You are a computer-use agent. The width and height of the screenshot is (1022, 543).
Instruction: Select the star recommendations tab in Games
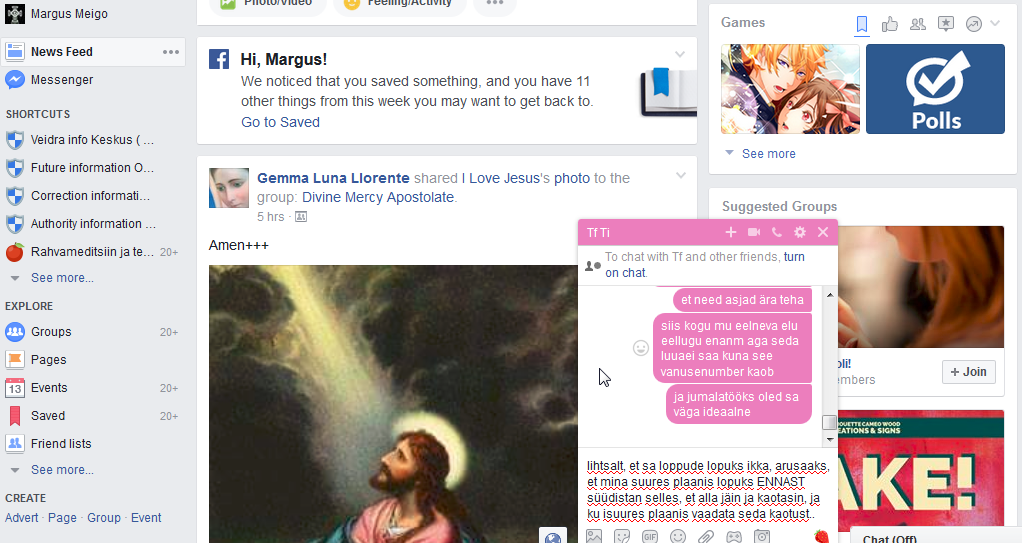946,25
